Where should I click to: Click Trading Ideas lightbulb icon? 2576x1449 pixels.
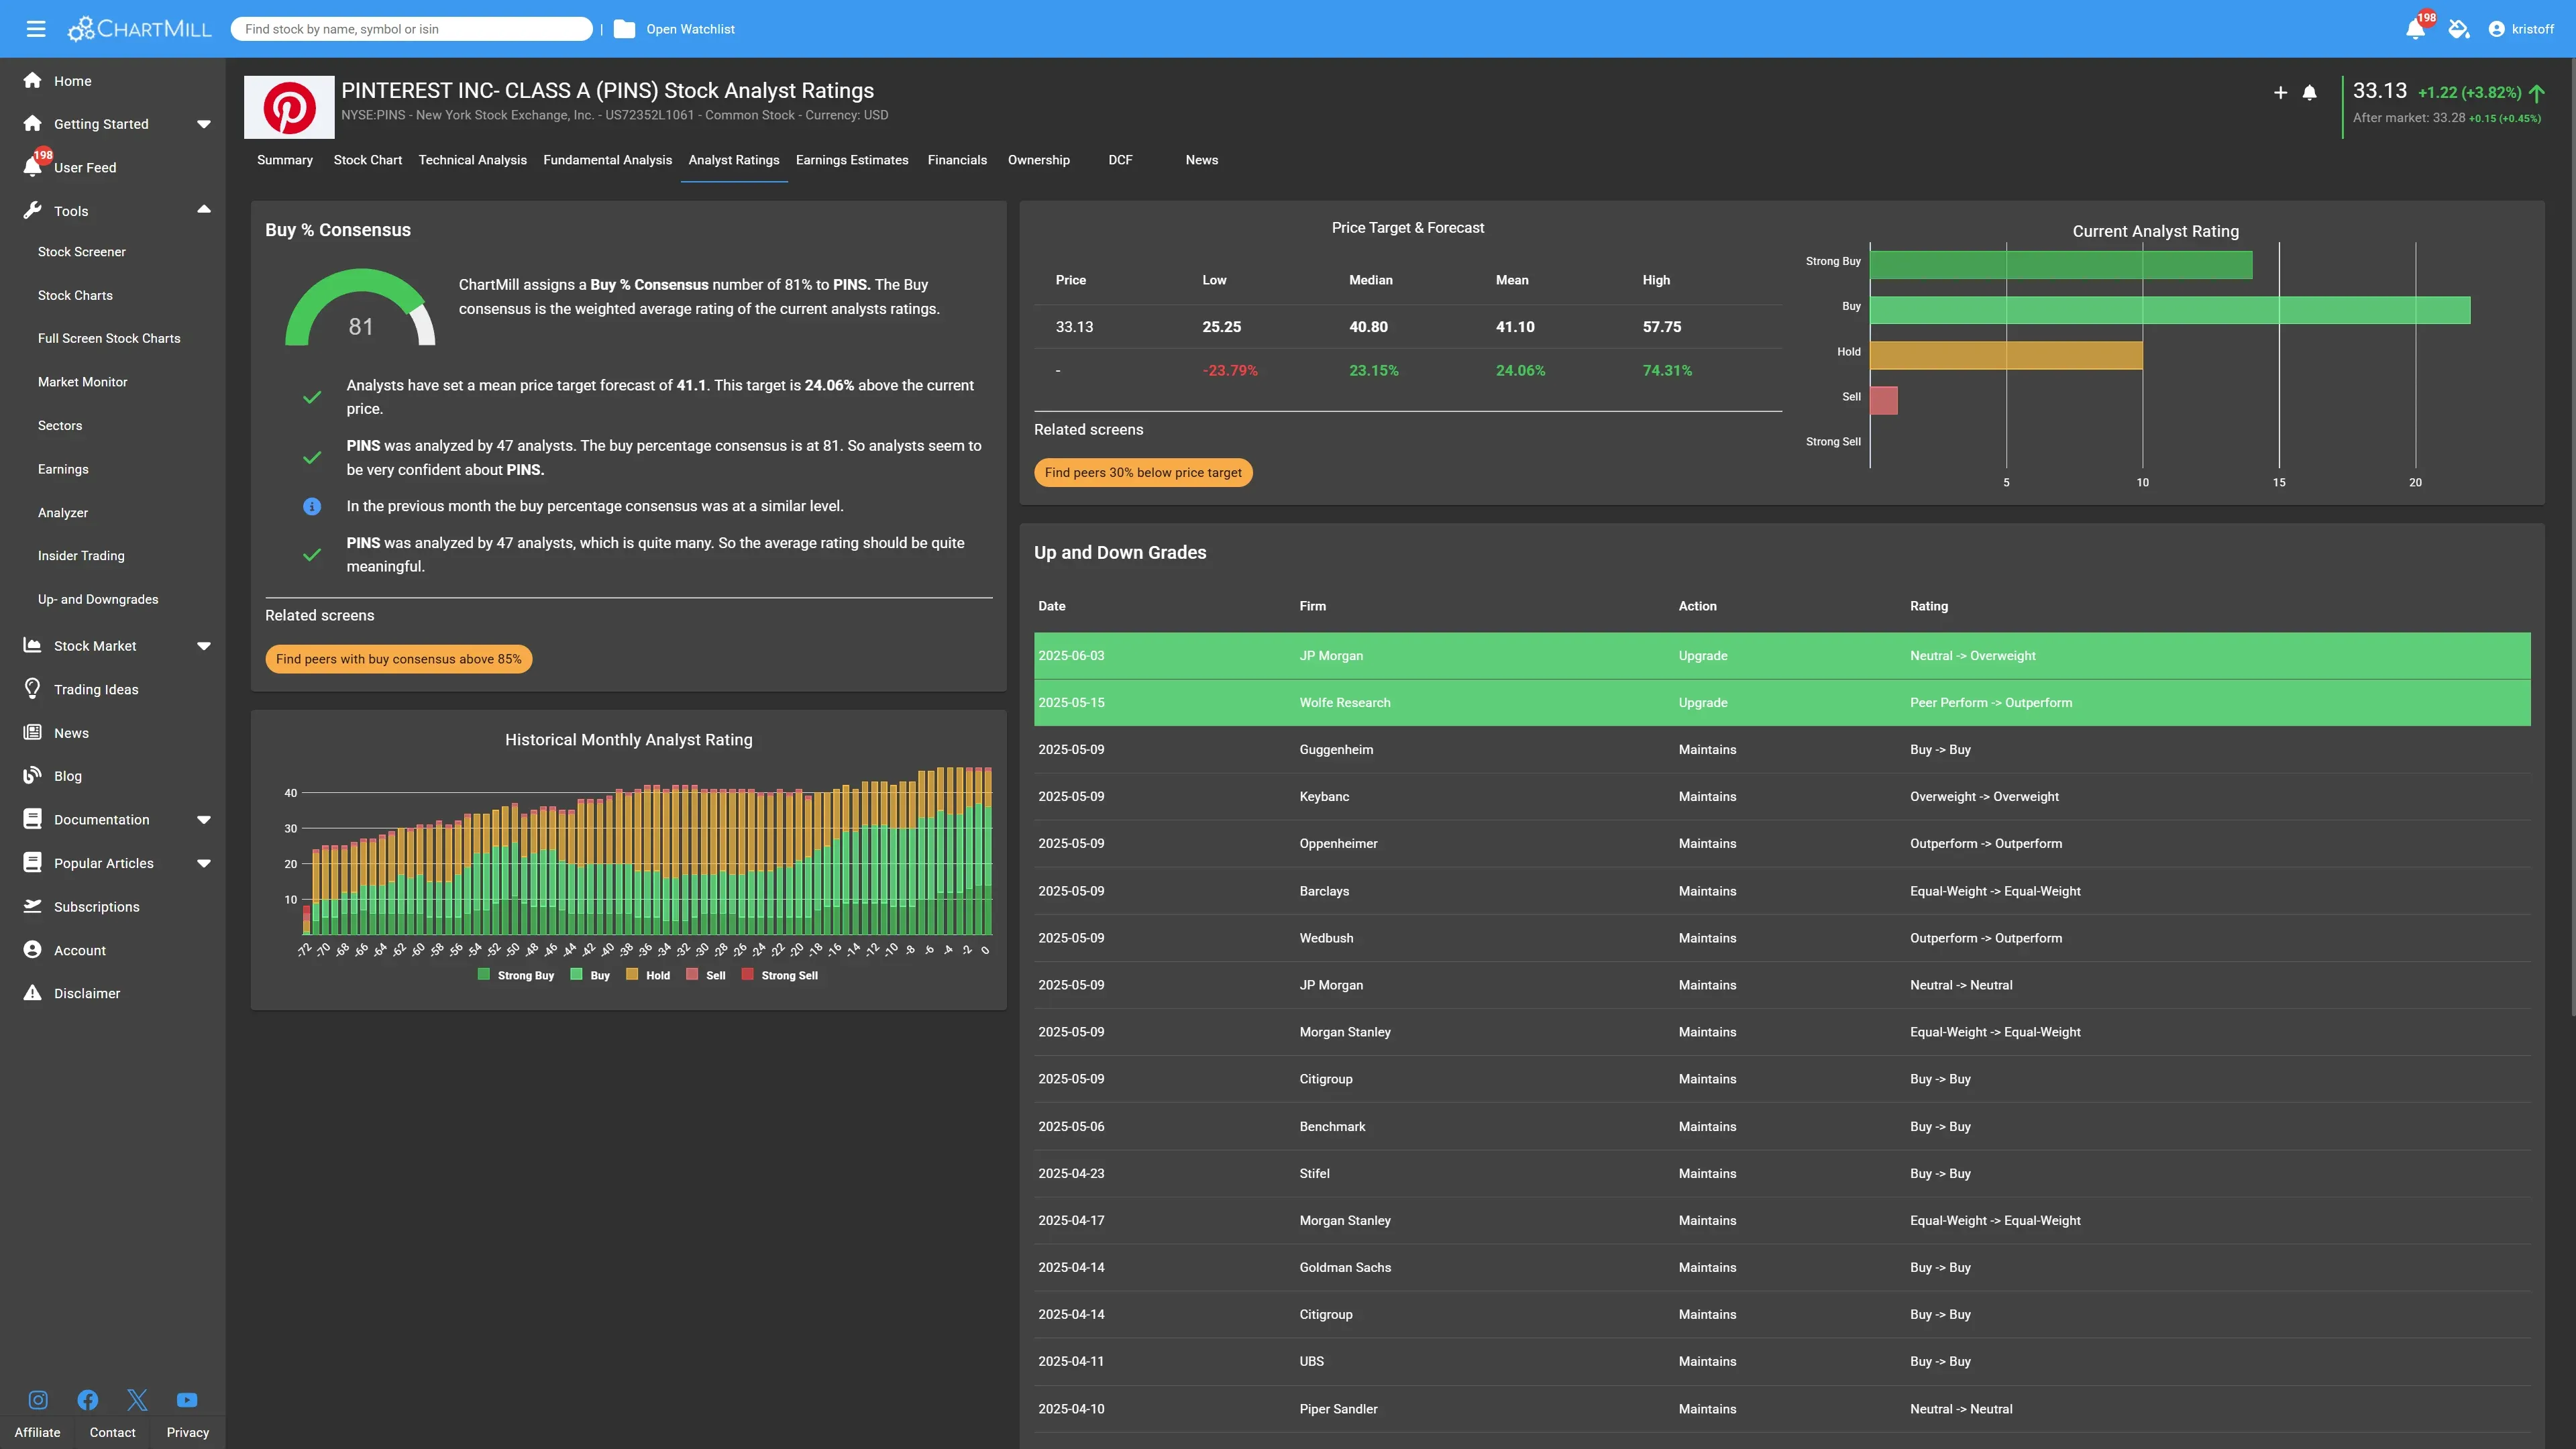tap(33, 689)
